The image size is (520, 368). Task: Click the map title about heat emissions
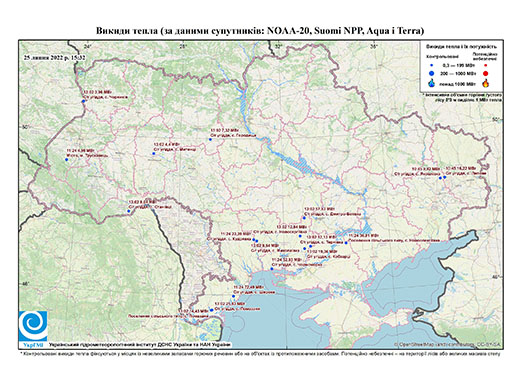(260, 31)
